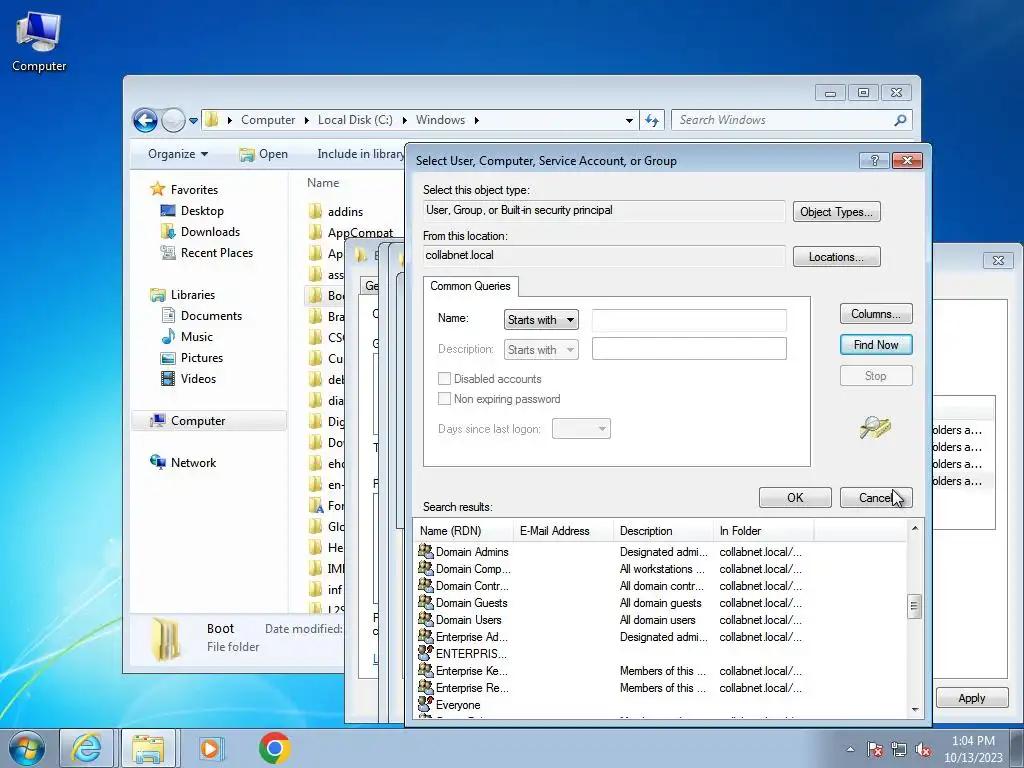Click the network tray icon

pyautogui.click(x=899, y=749)
